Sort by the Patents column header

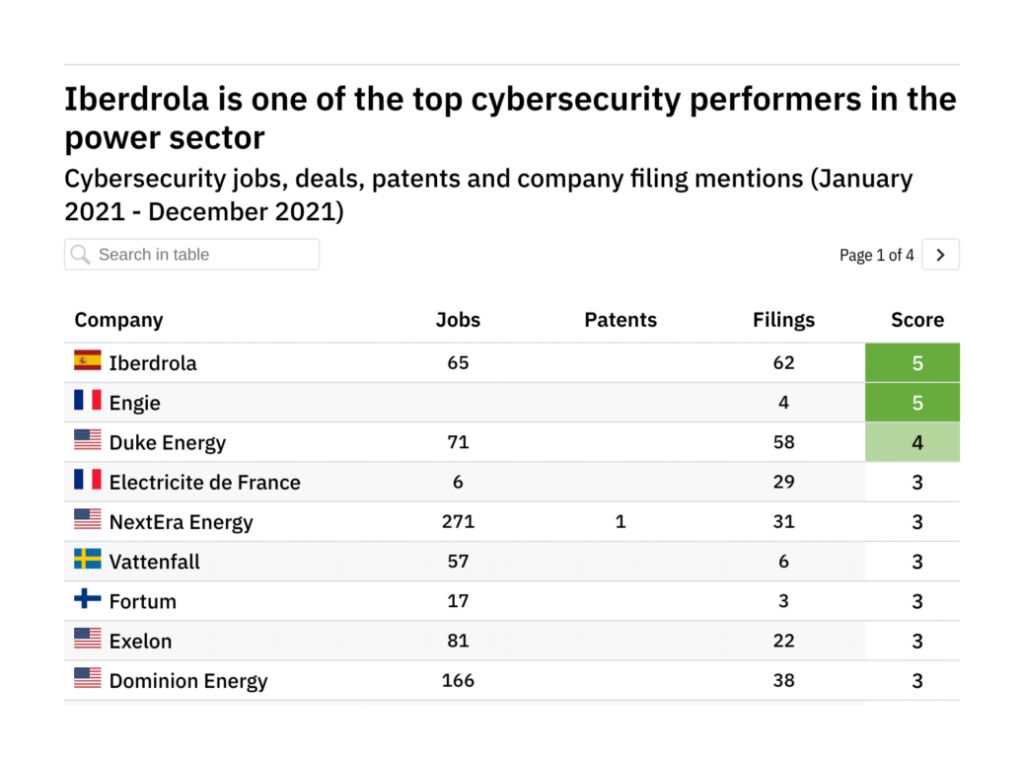[620, 320]
